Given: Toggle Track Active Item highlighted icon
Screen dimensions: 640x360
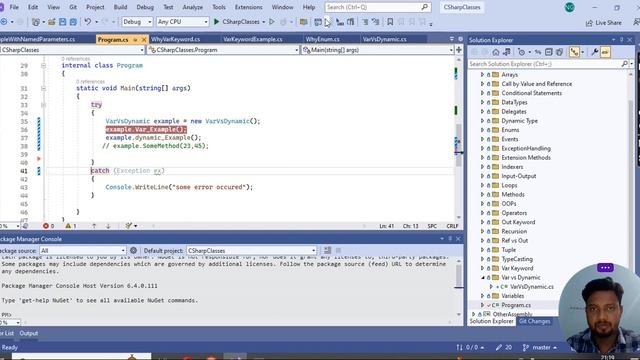Looking at the screenshot, I should pos(574,52).
